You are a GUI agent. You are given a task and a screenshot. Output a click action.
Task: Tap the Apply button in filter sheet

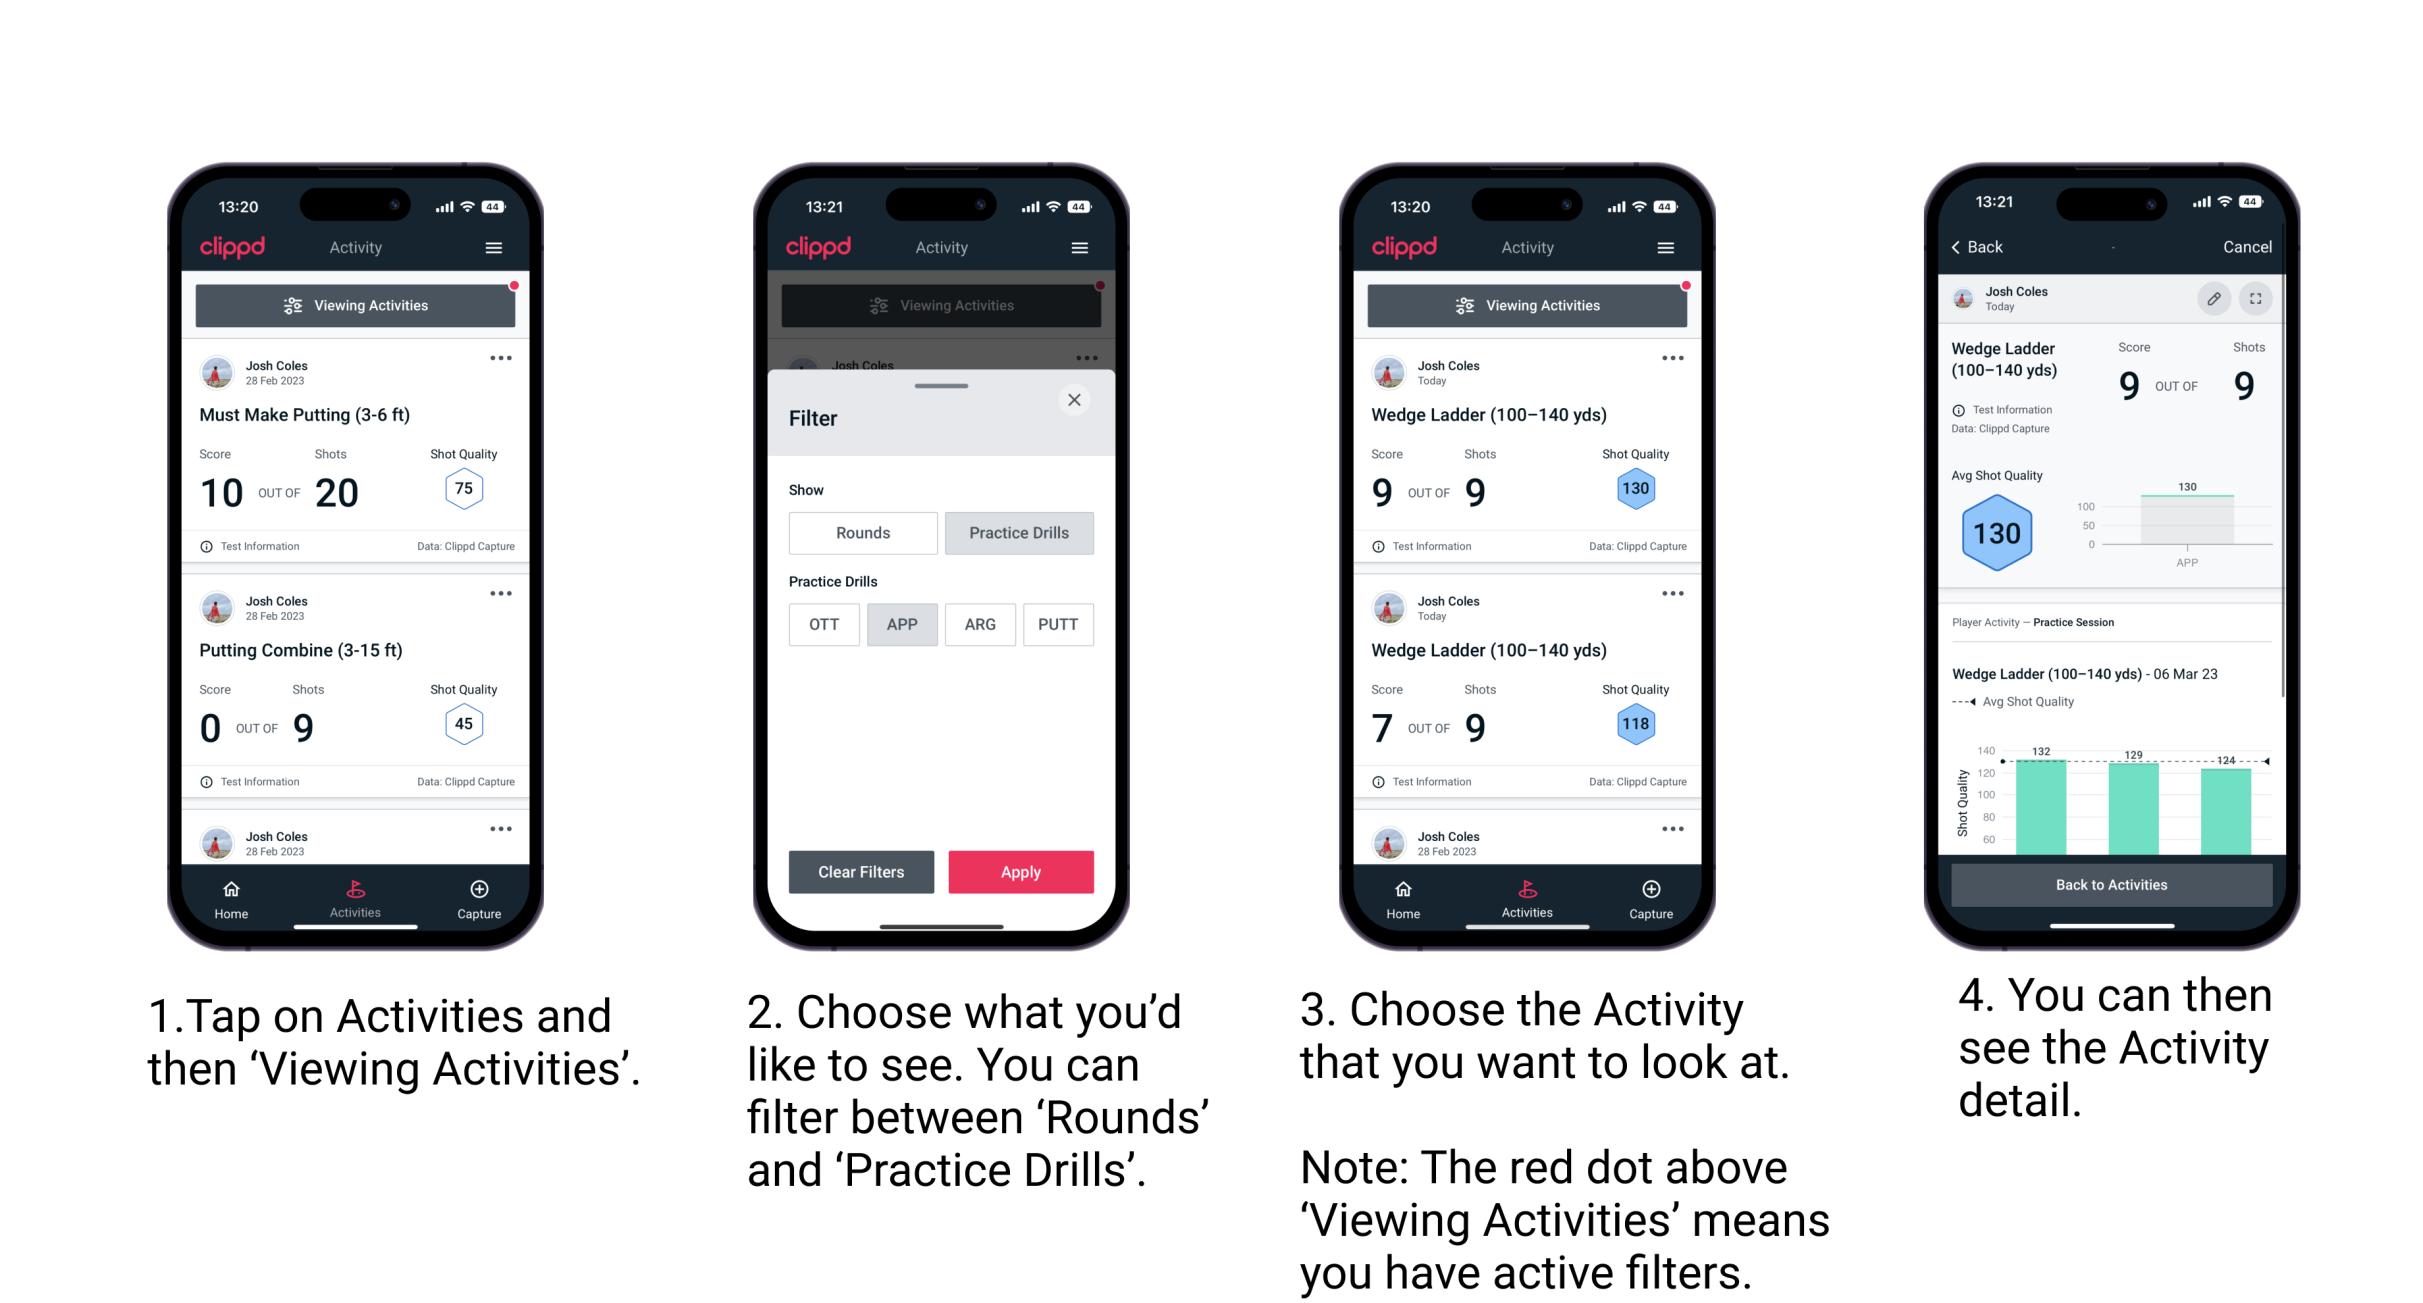(x=1021, y=870)
